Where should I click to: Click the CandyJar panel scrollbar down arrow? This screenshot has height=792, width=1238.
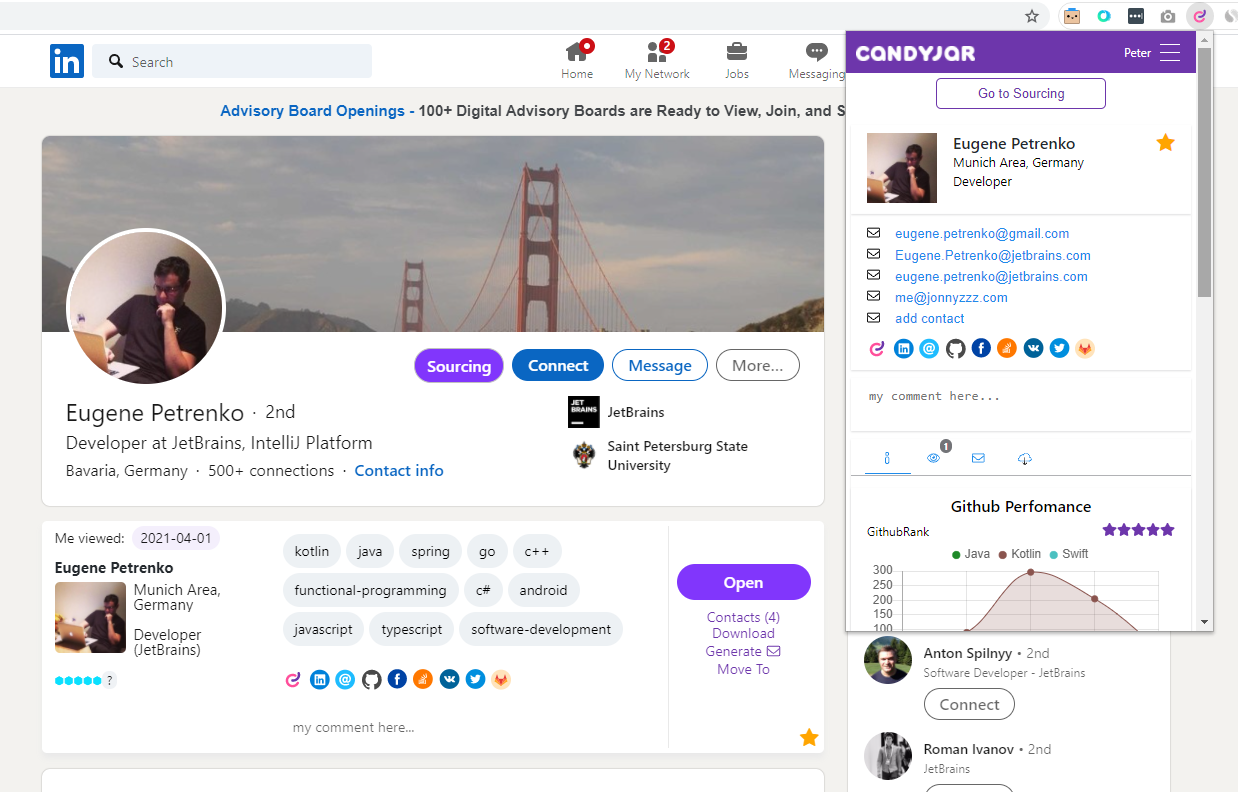pyautogui.click(x=1205, y=622)
